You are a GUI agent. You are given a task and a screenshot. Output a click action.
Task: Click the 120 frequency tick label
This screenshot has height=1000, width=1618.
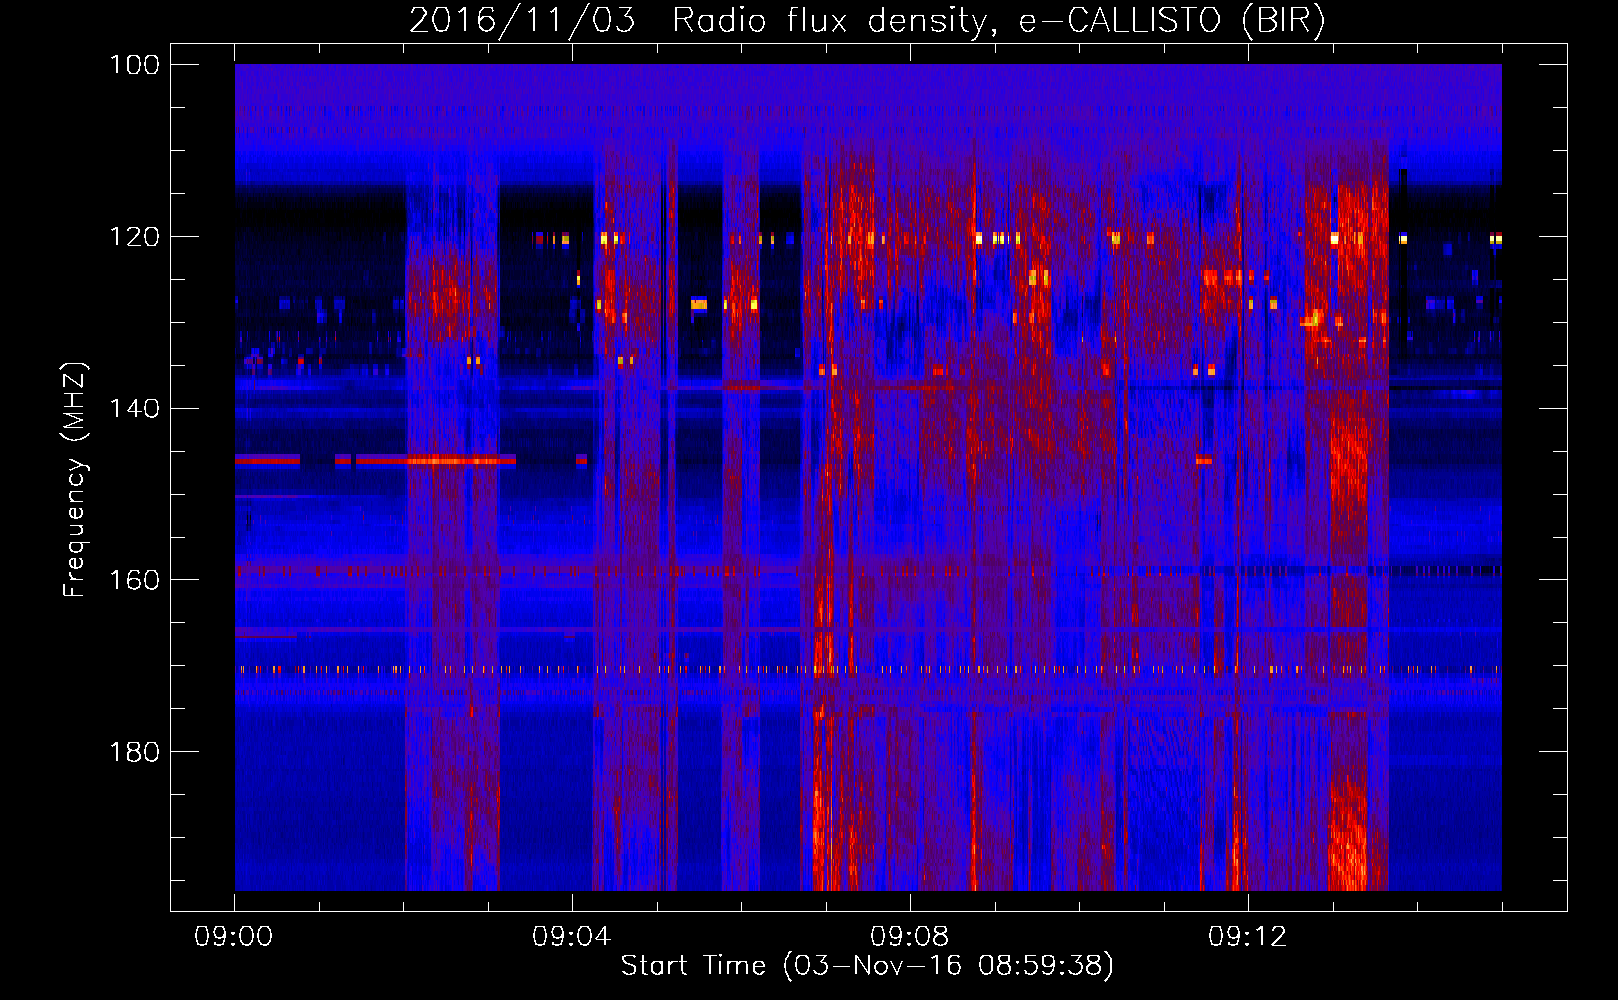[x=134, y=237]
